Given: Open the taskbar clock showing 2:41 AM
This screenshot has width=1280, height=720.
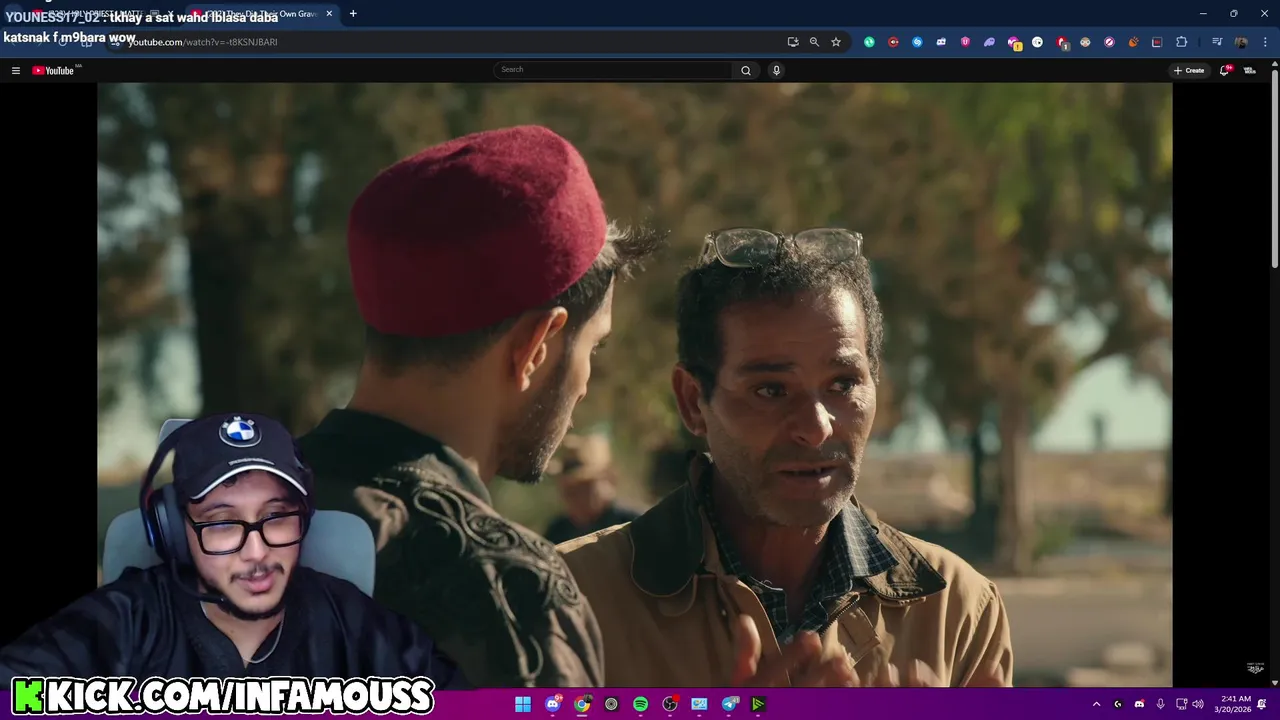Looking at the screenshot, I should click(x=1232, y=704).
